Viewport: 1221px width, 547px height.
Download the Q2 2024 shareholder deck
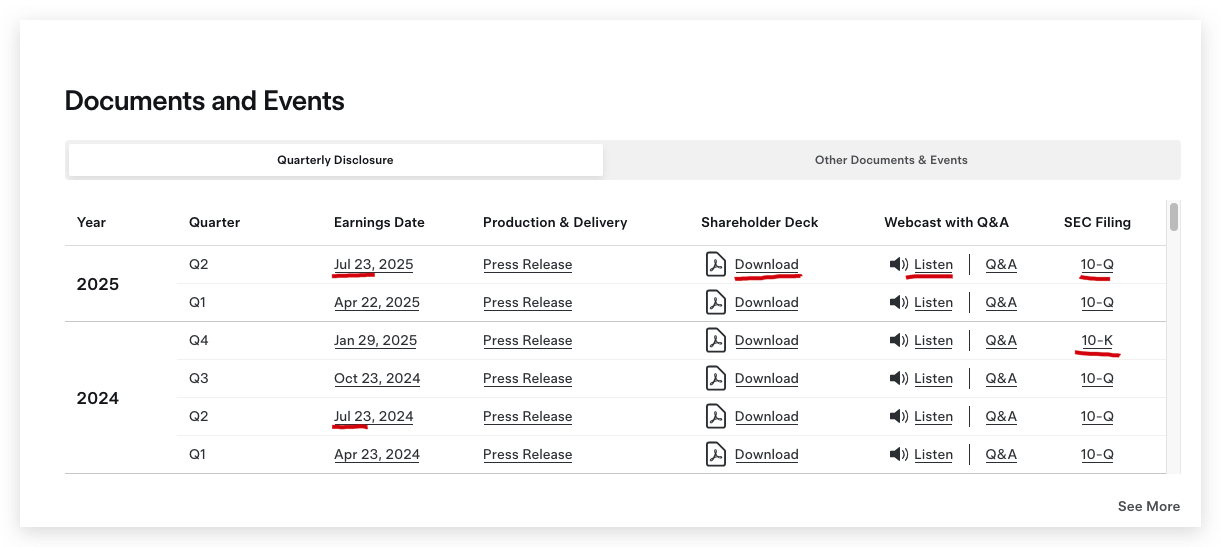tap(766, 417)
